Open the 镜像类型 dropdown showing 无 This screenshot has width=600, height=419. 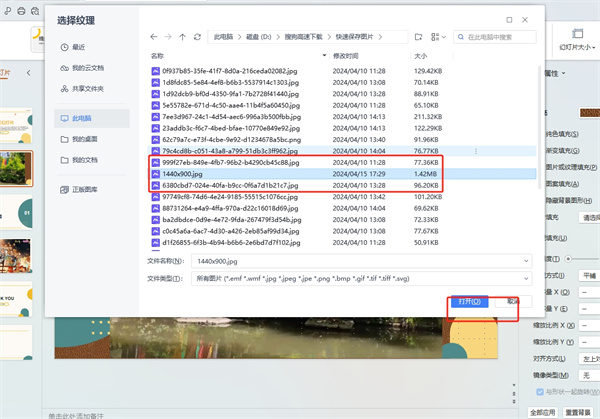pos(589,375)
